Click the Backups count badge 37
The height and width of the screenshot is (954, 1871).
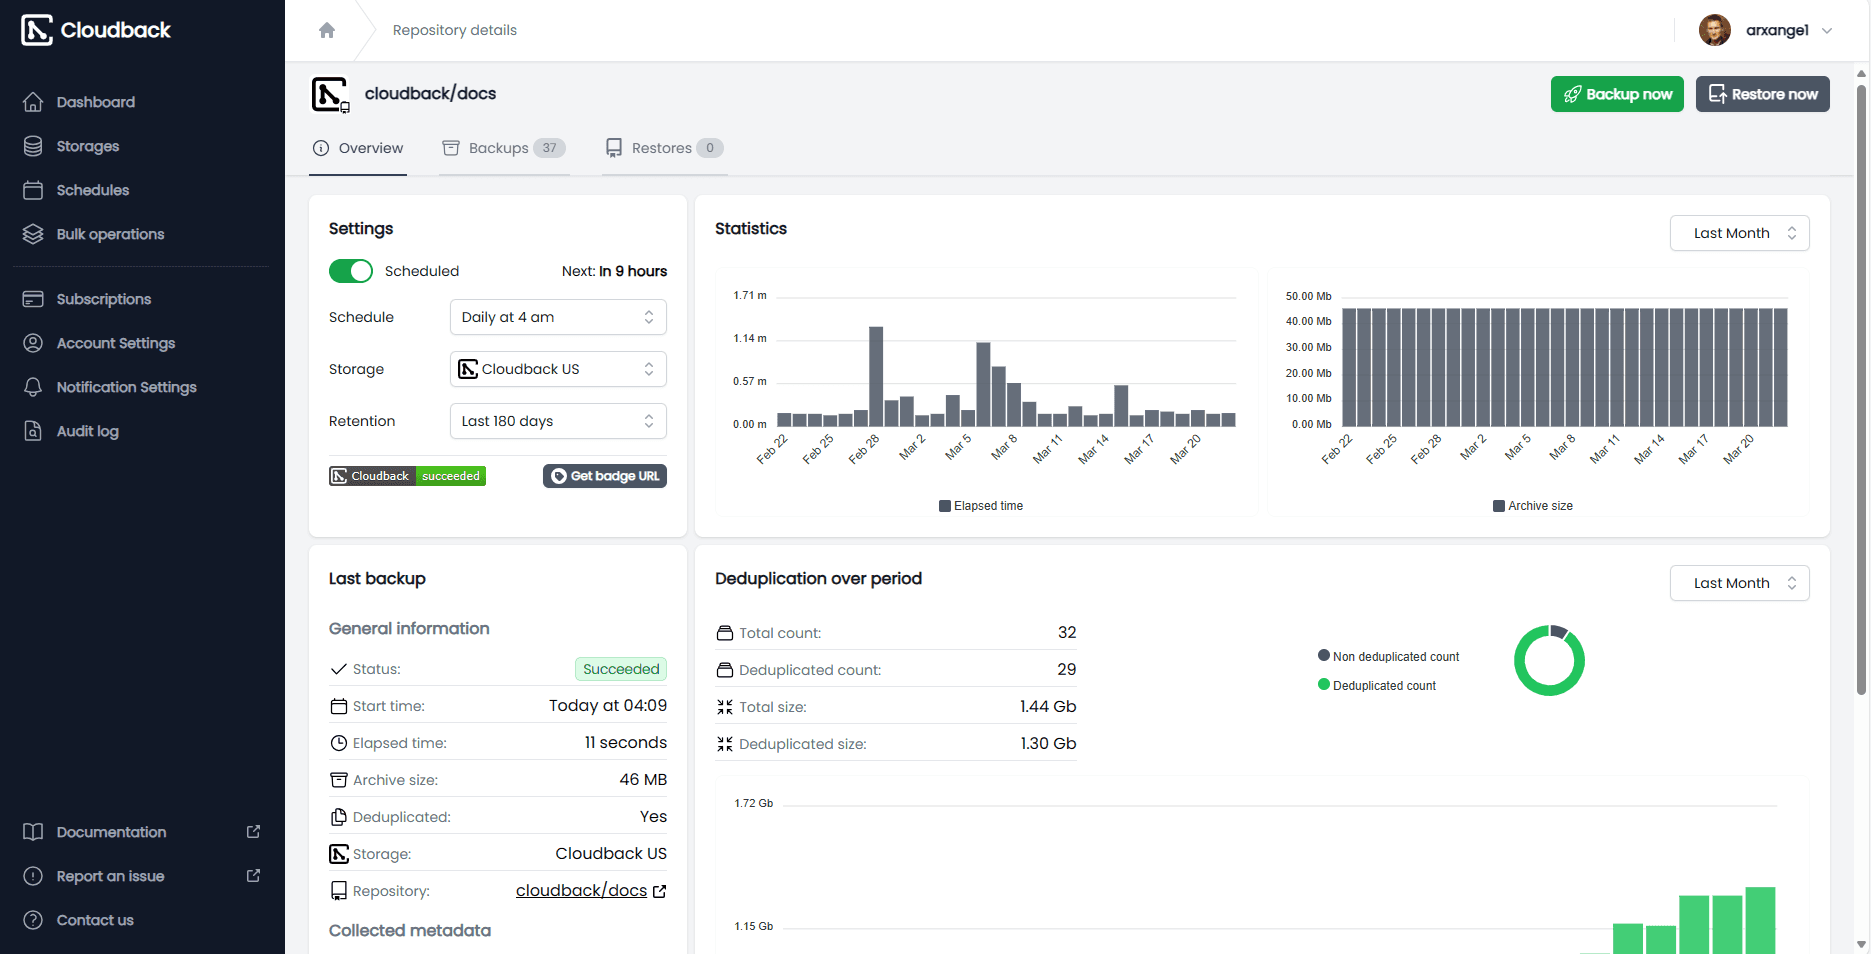(549, 148)
